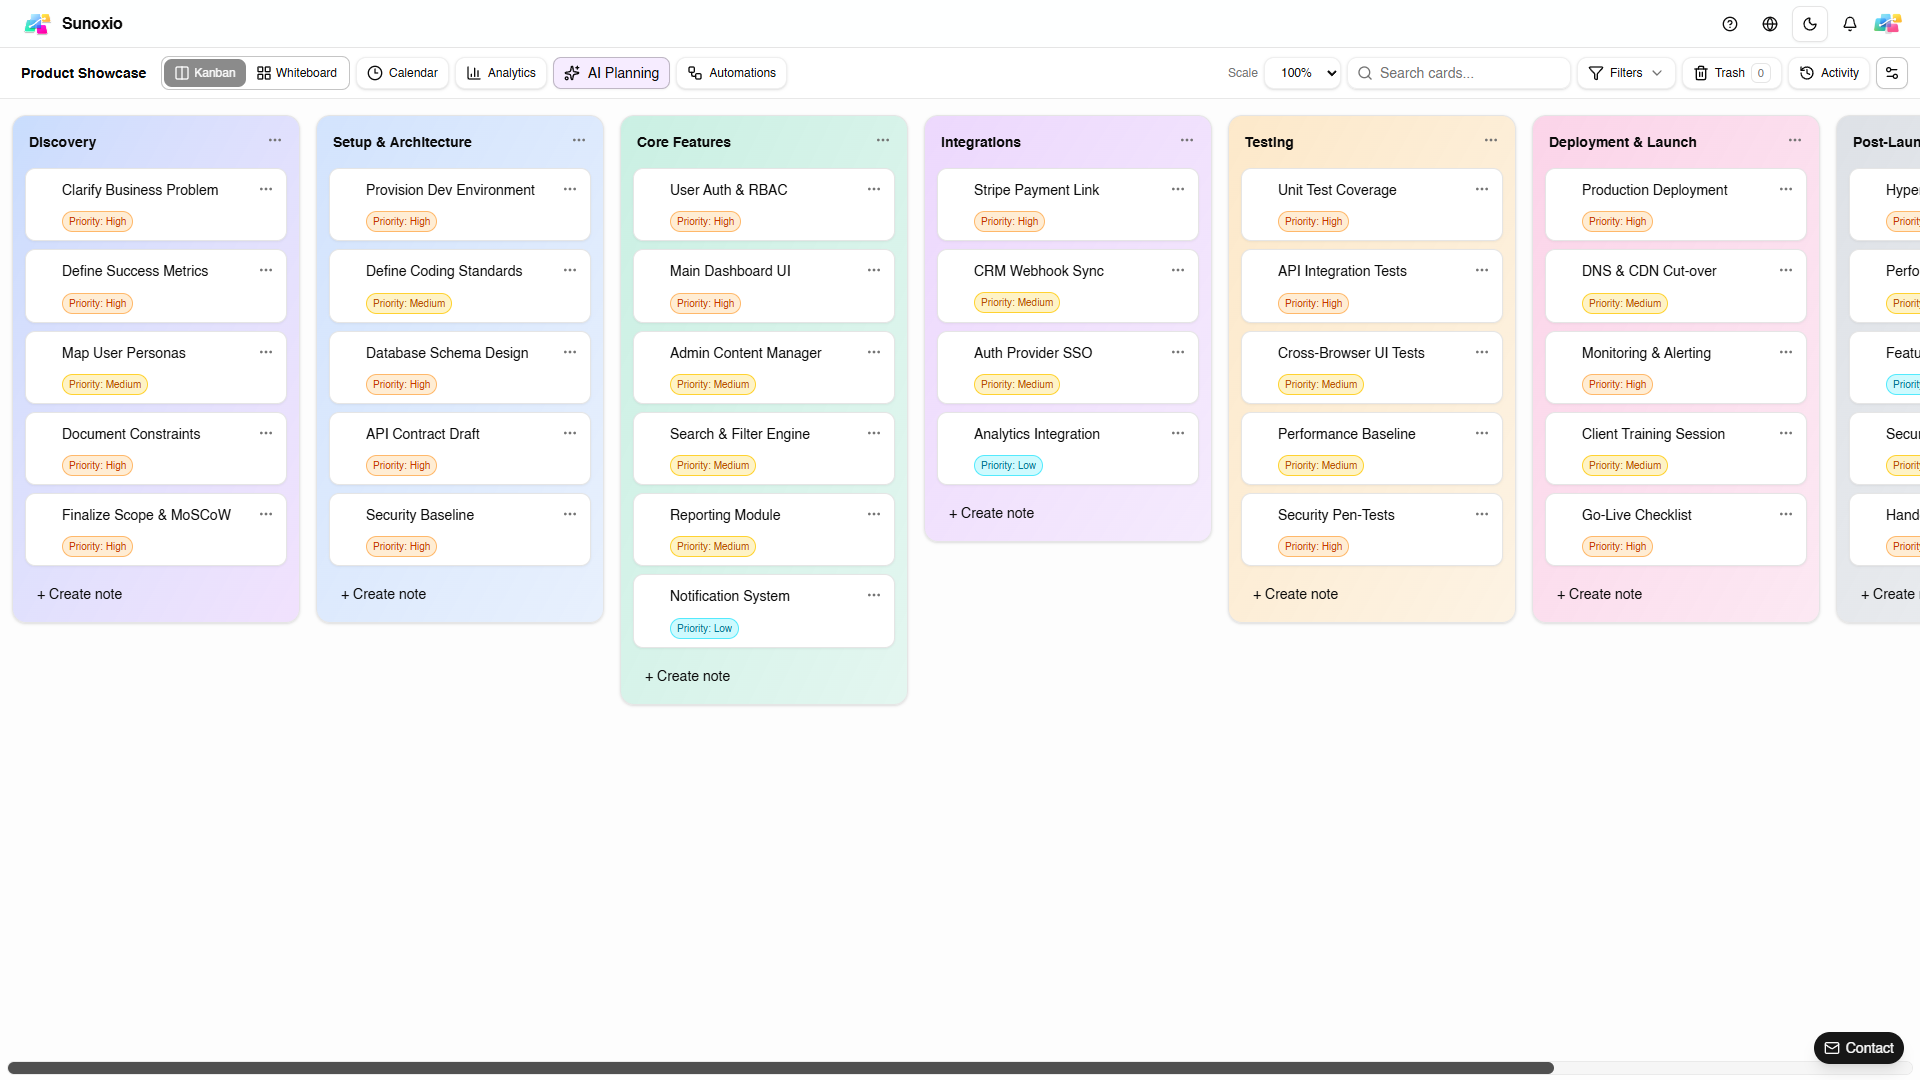Click the Sunoxio logo

pos(38,24)
